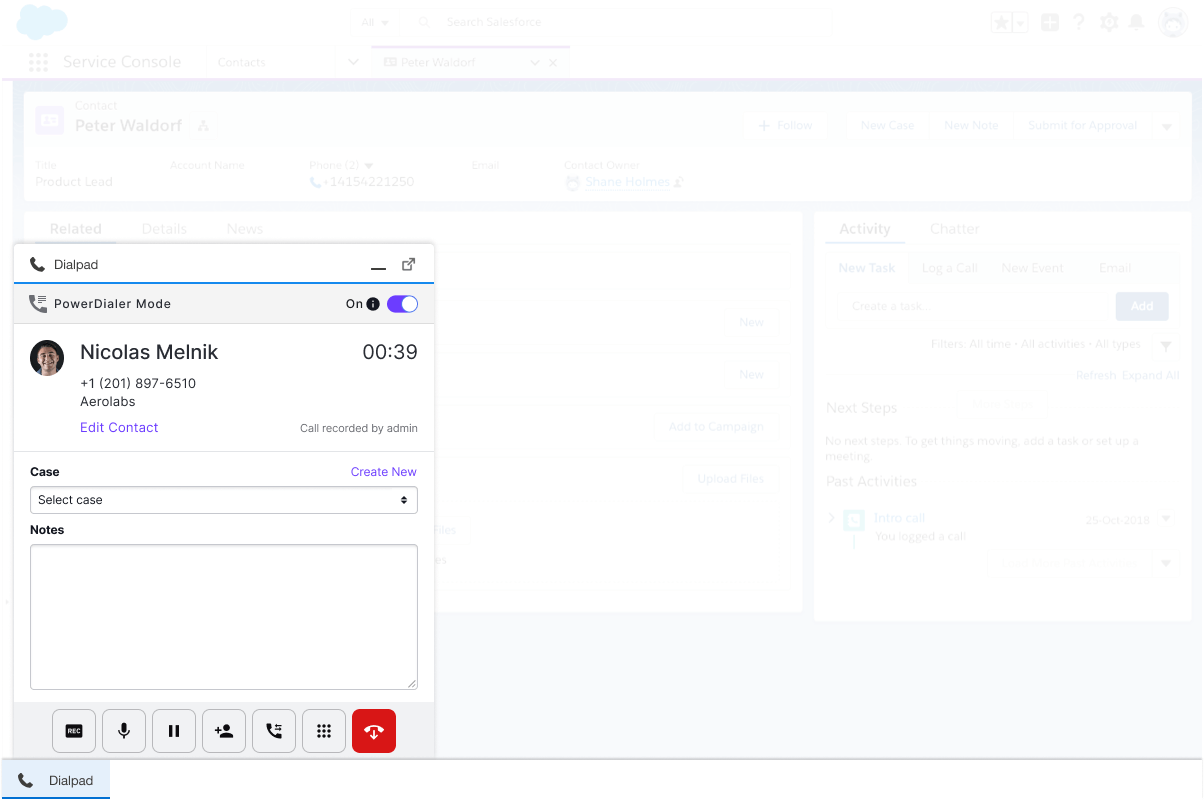Open the dial keypad grid

tap(324, 731)
